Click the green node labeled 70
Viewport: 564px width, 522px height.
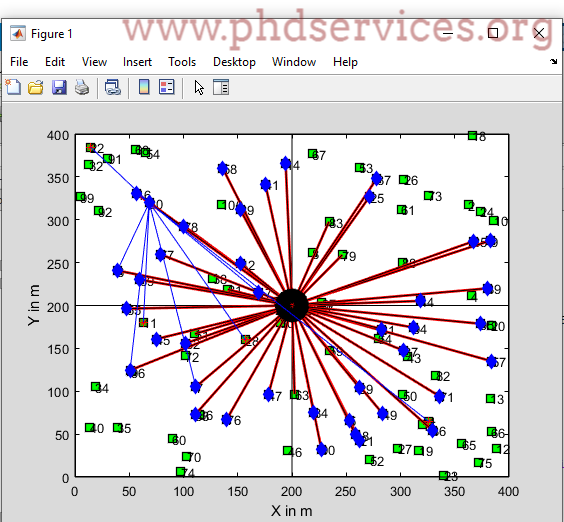[x=186, y=456]
